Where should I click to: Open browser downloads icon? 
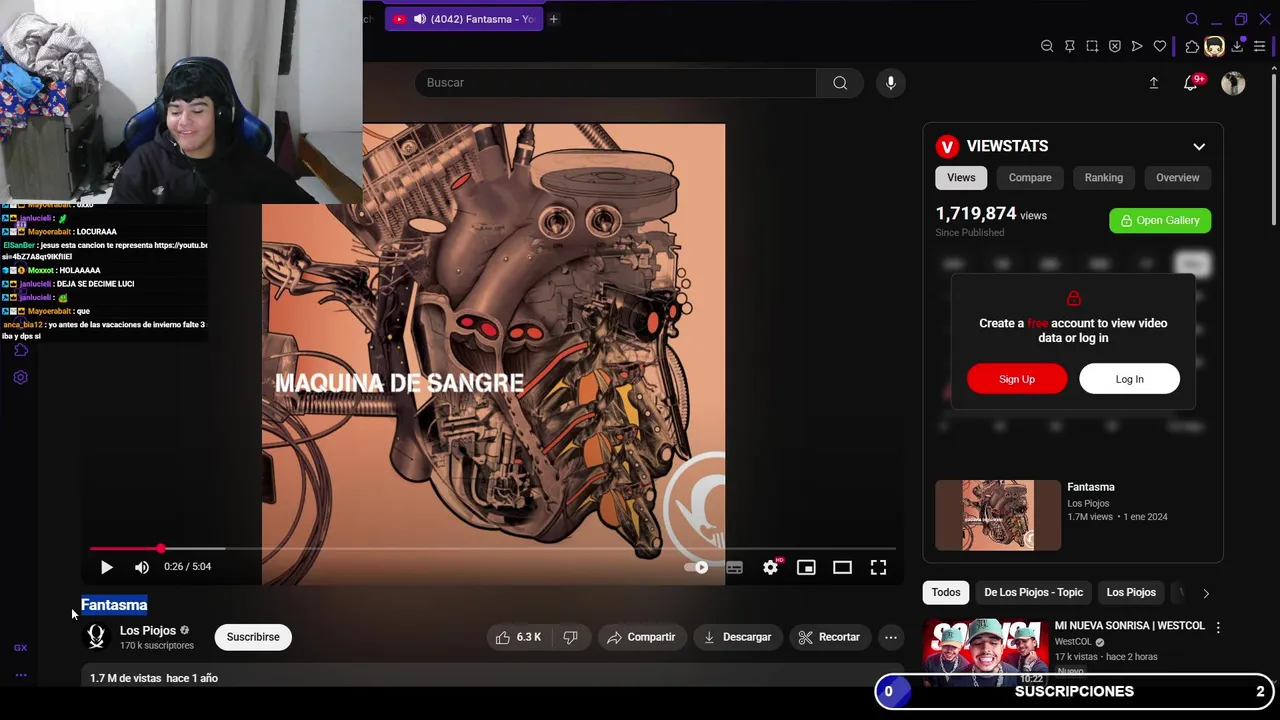click(x=1237, y=46)
